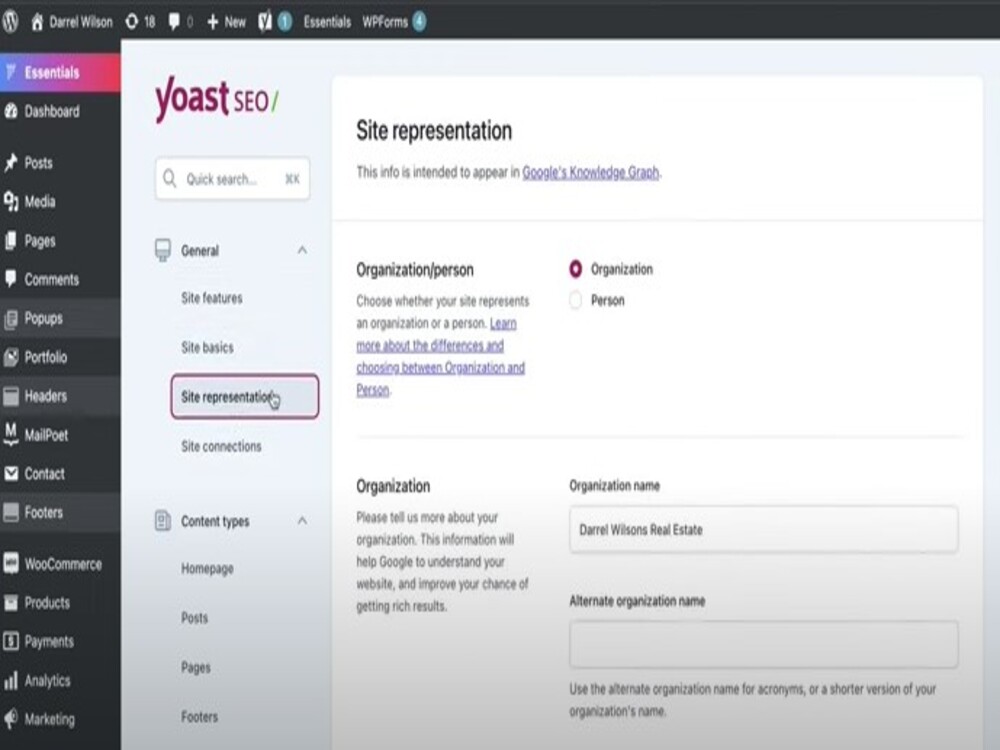This screenshot has width=1000, height=750.
Task: Collapse the General settings section
Action: [x=302, y=251]
